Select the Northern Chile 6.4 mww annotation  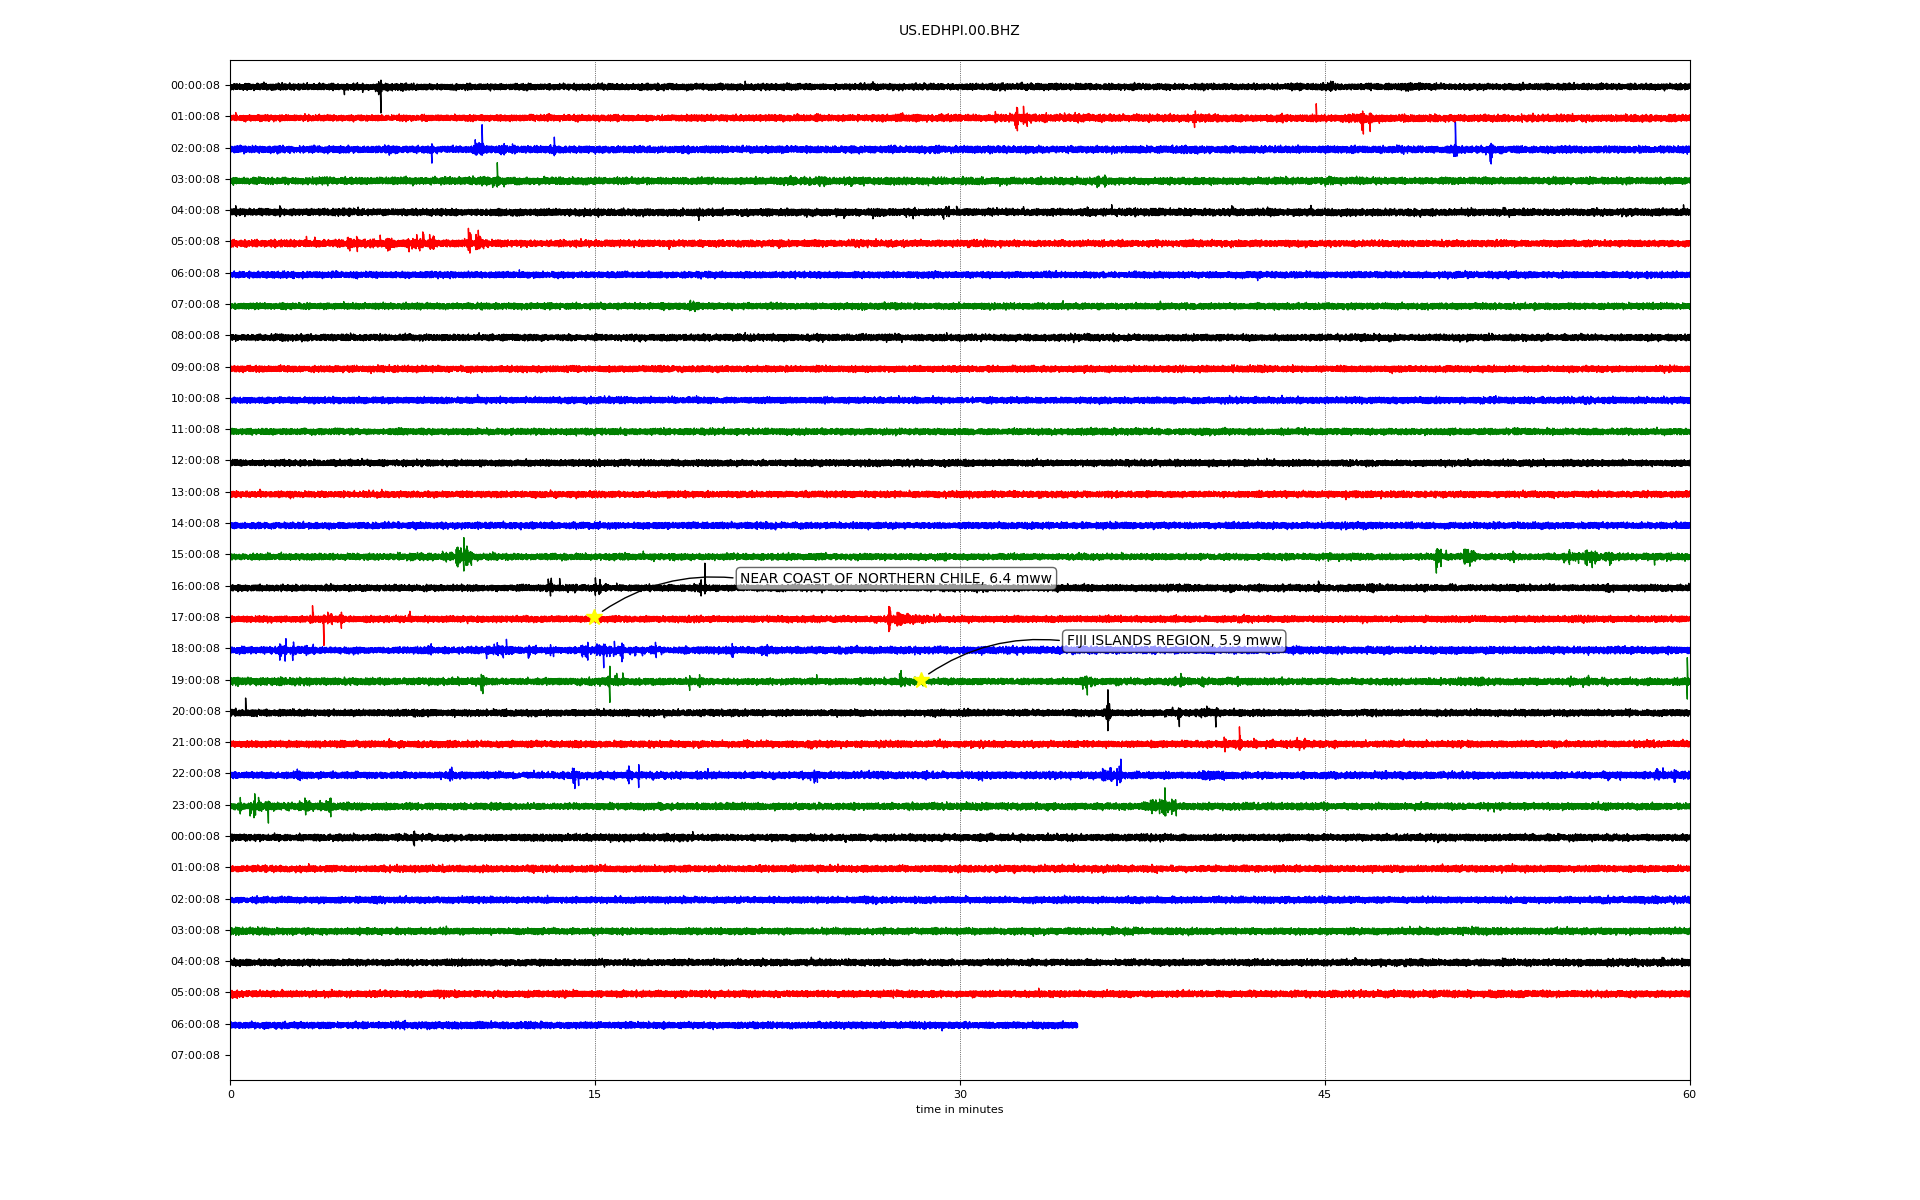pos(896,578)
